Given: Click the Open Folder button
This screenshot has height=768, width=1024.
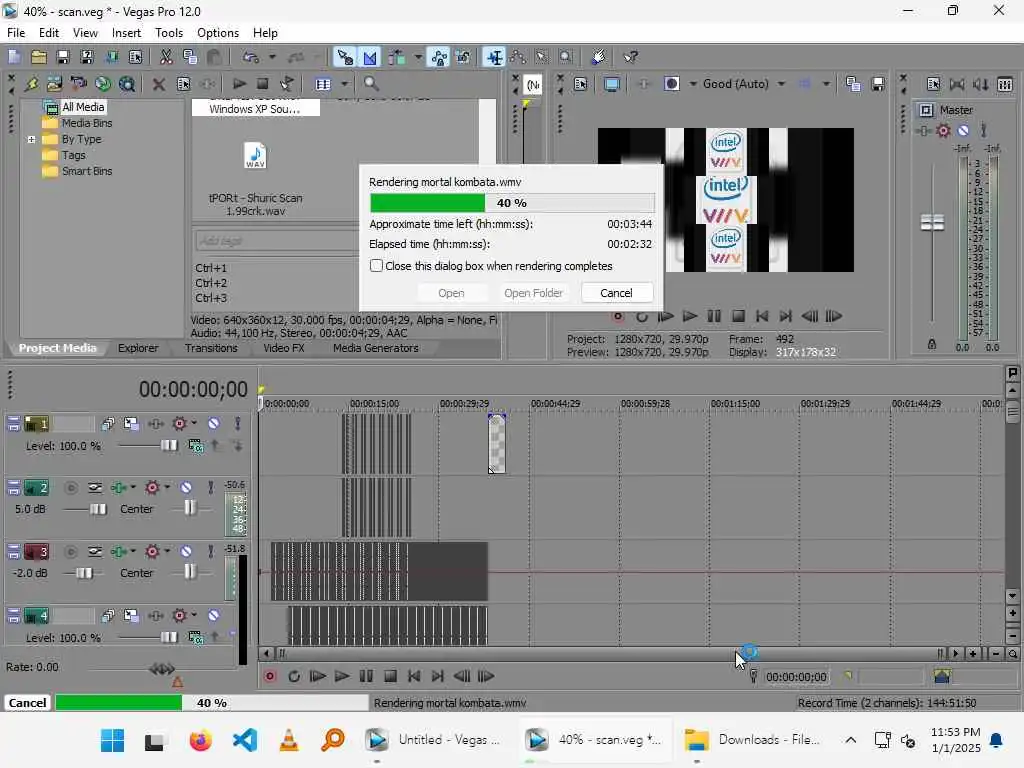Looking at the screenshot, I should tap(533, 293).
